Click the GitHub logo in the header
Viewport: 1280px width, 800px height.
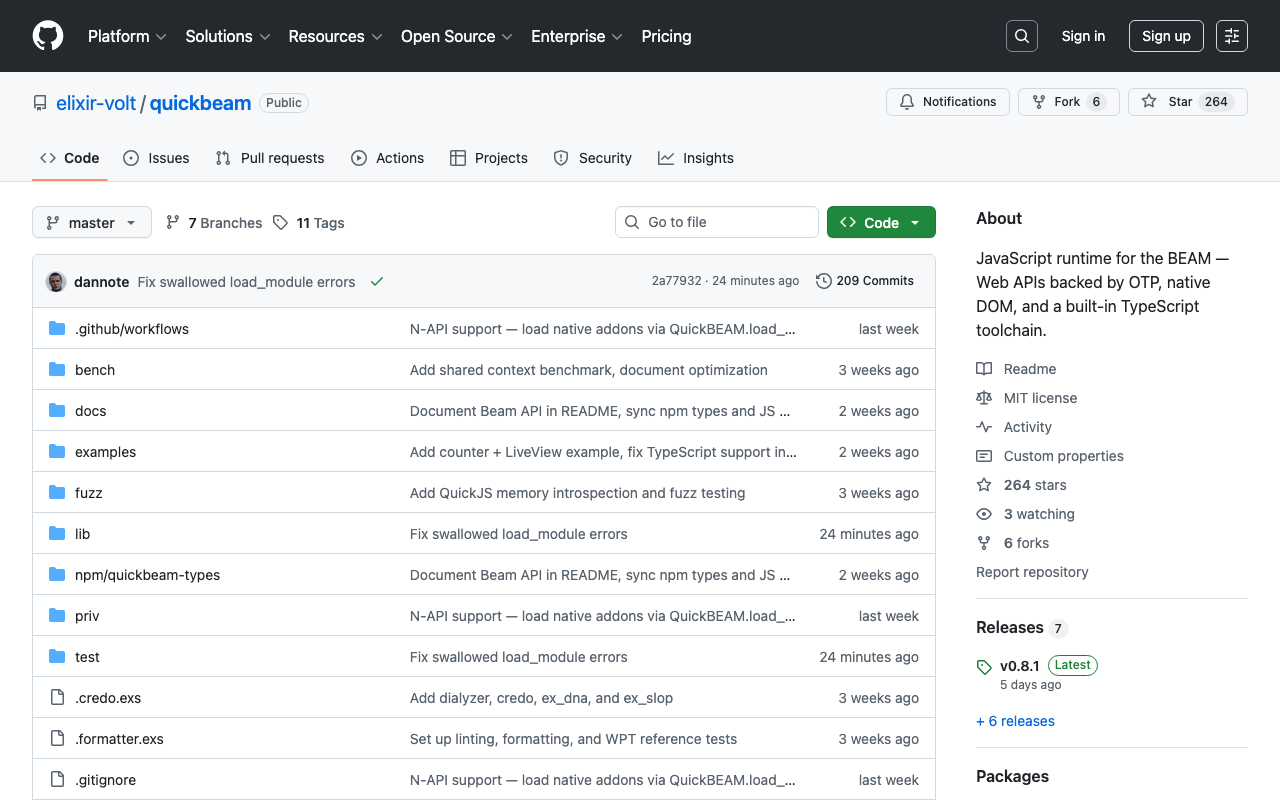47,36
